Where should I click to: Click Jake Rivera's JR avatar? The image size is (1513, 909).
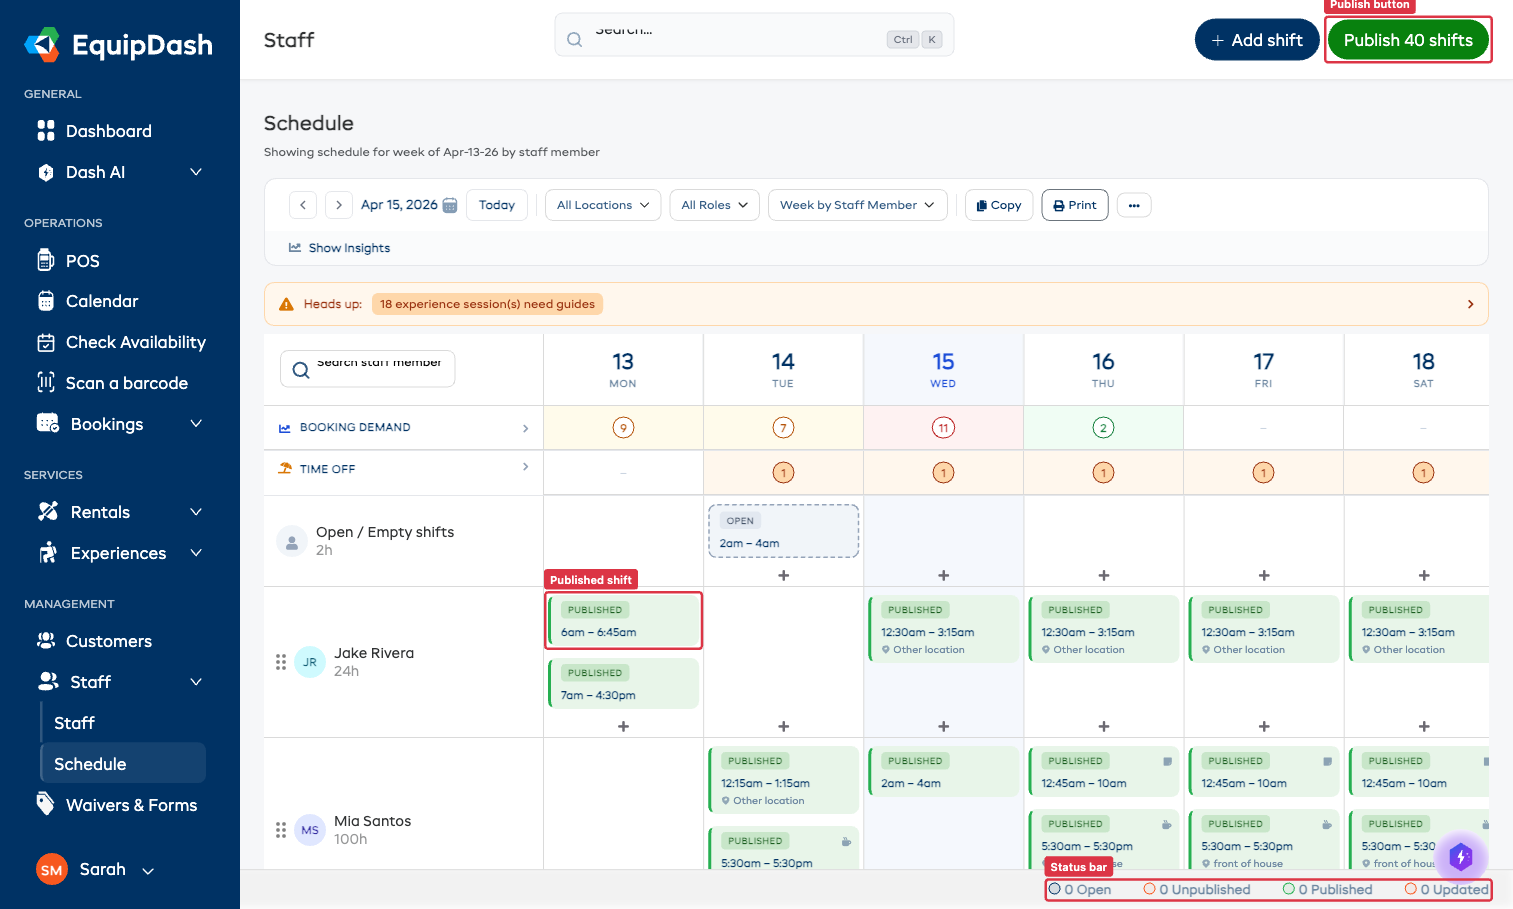pyautogui.click(x=310, y=662)
